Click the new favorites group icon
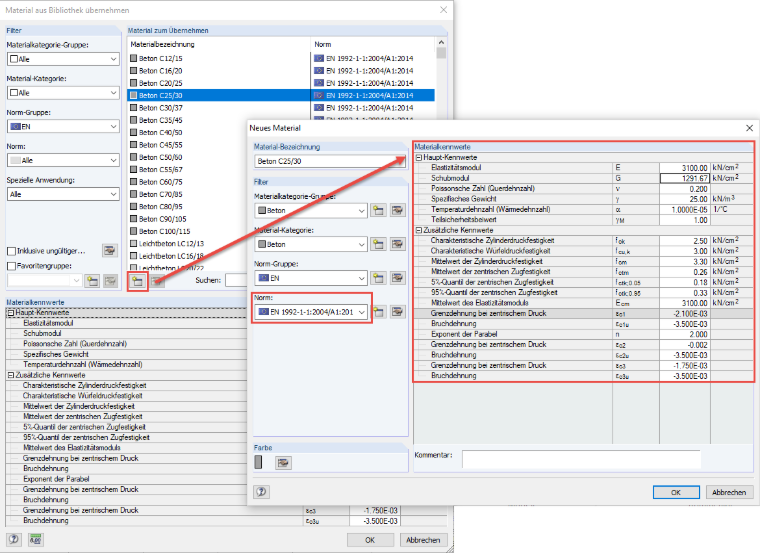 coord(92,281)
